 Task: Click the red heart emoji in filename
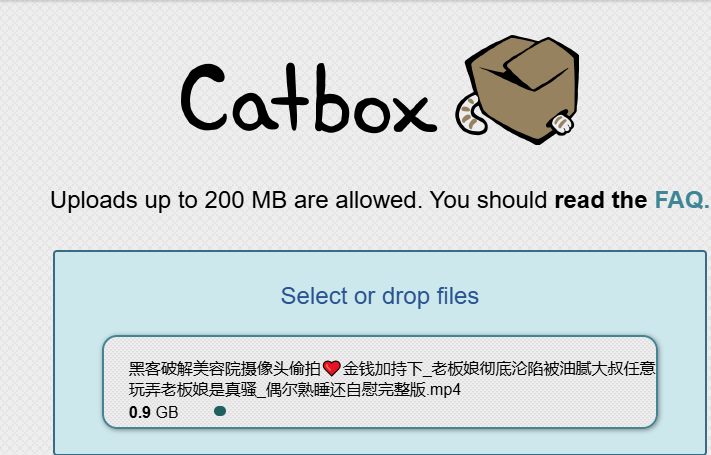[331, 368]
